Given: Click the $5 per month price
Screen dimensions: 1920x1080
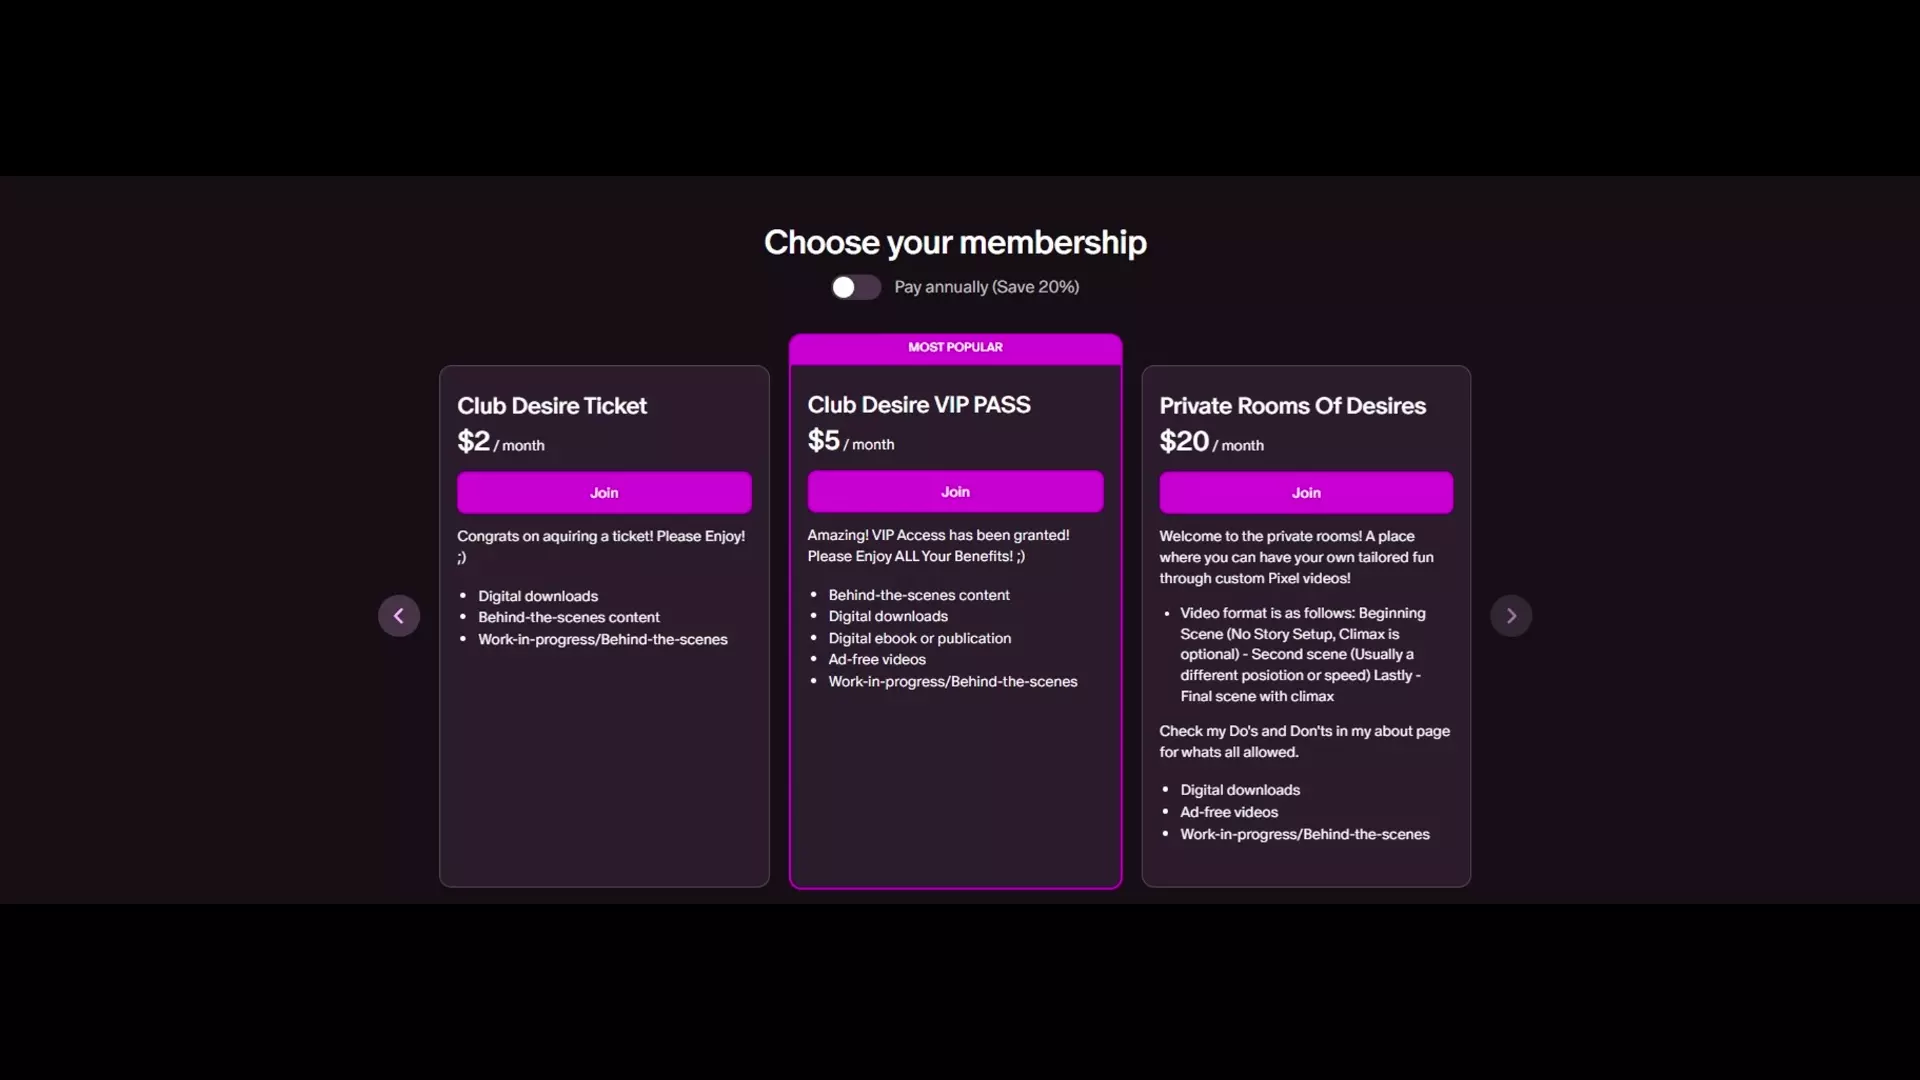Looking at the screenshot, I should pos(850,441).
